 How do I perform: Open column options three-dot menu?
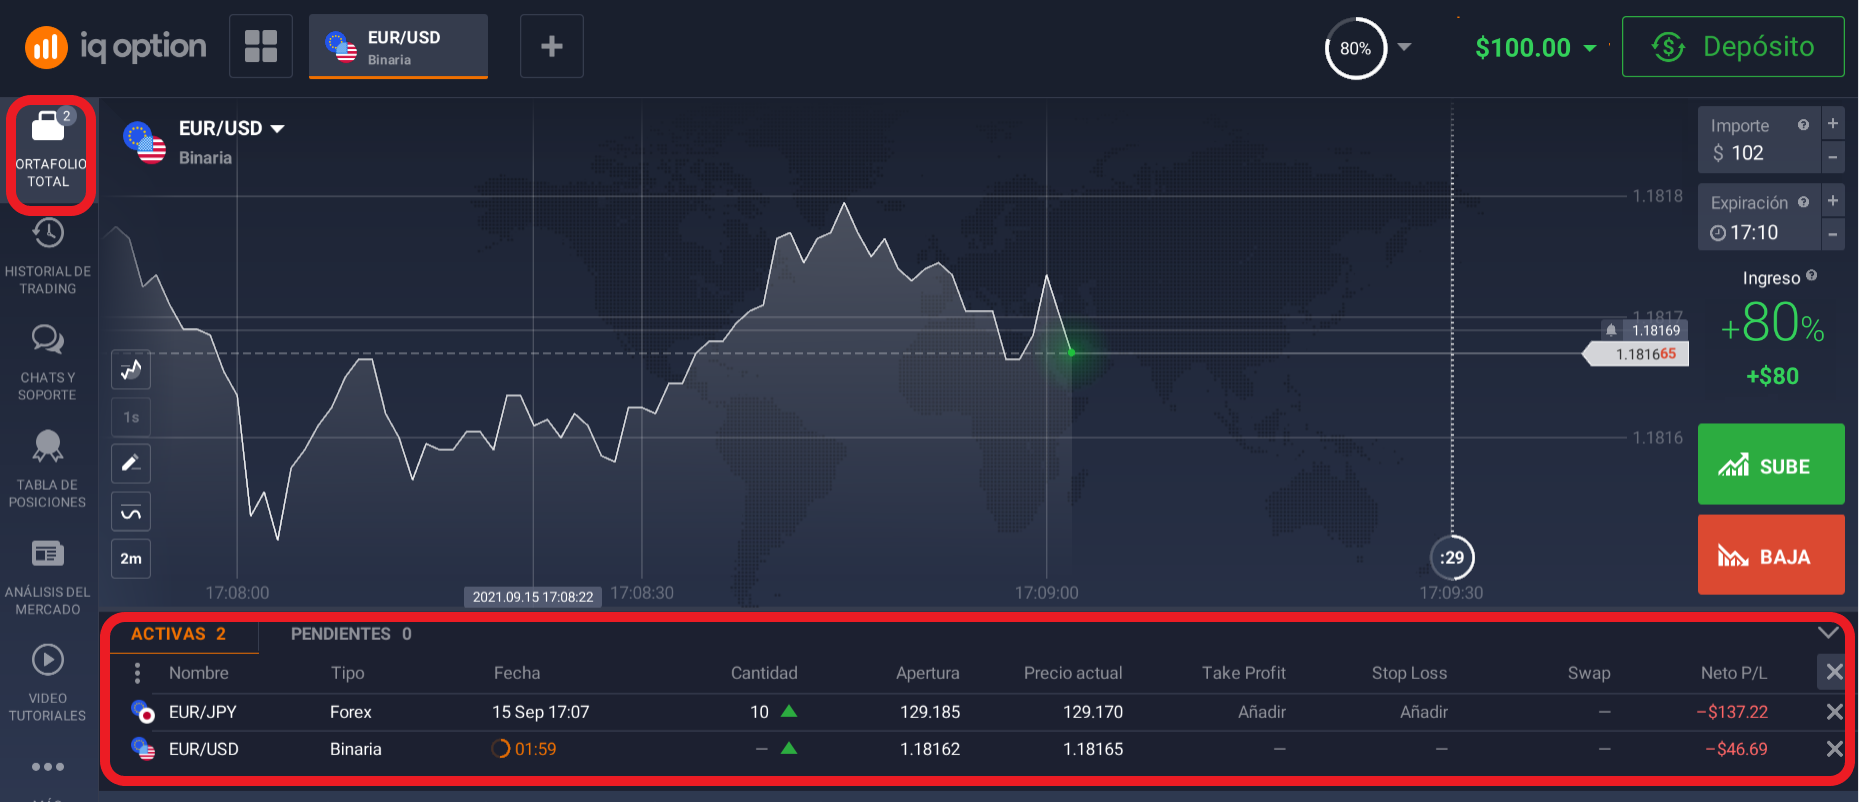click(137, 673)
